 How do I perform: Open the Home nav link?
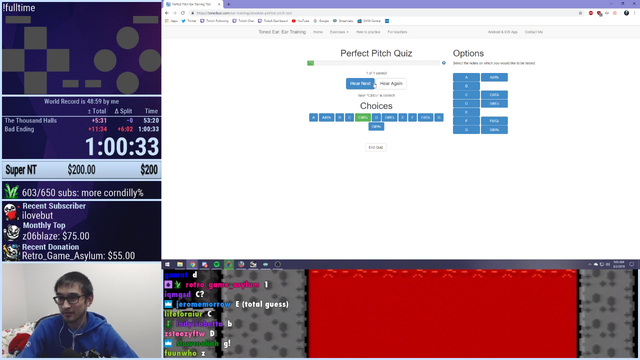[318, 32]
